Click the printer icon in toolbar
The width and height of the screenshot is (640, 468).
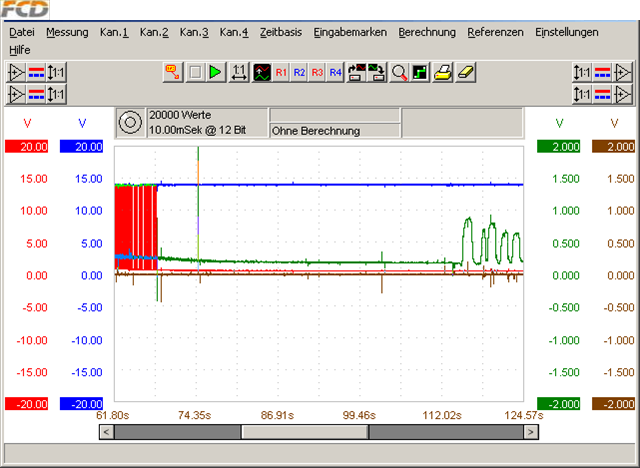coord(443,73)
